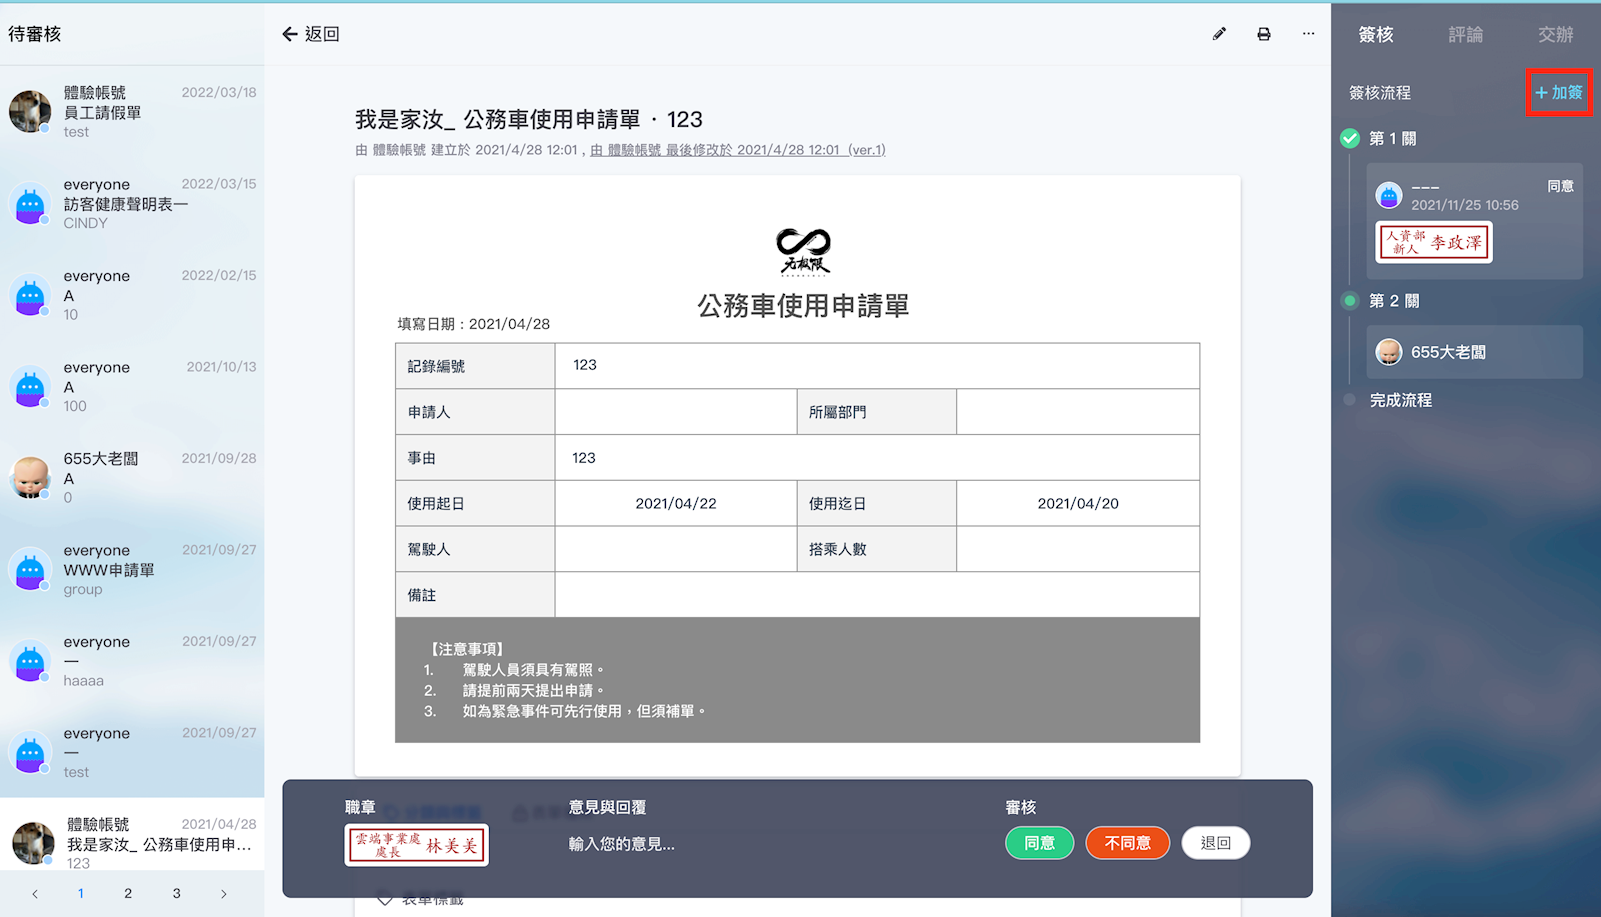The image size is (1601, 917).
Task: Click the back arrow 返回
Action: (311, 34)
